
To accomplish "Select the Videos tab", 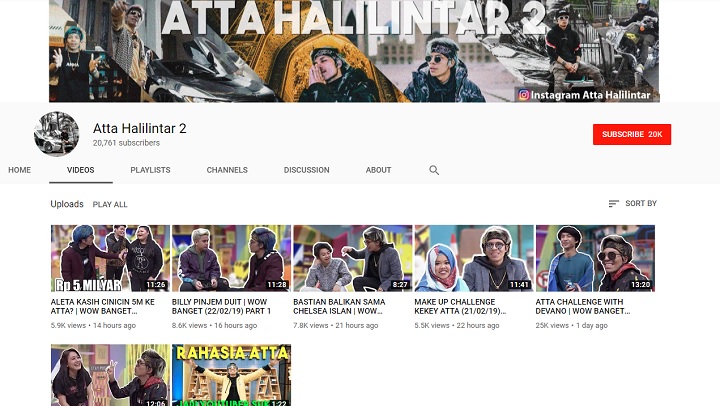I will [x=80, y=170].
